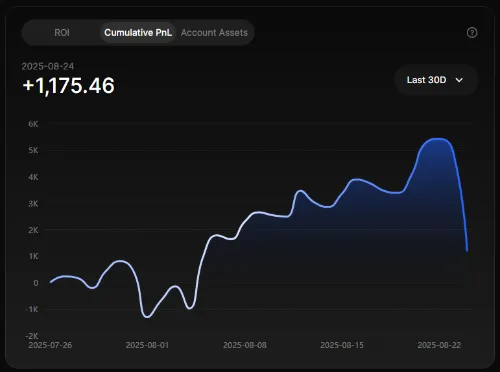The height and width of the screenshot is (372, 500).
Task: Click the 4K y-axis label
Action: 33,177
